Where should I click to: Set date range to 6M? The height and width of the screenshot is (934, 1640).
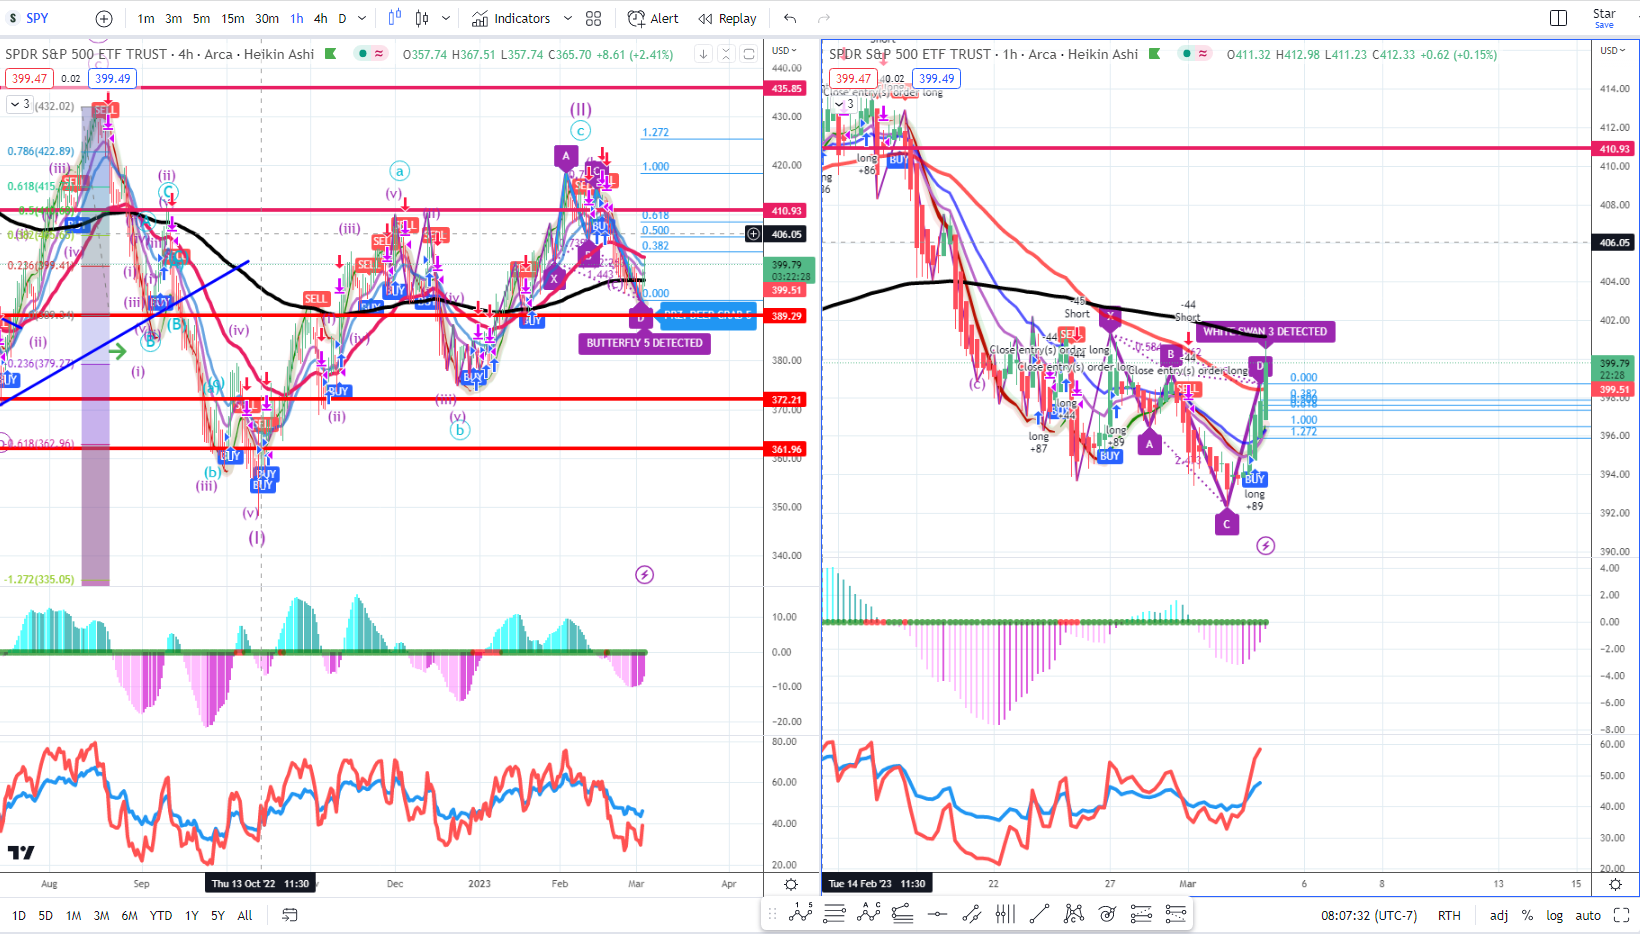pyautogui.click(x=130, y=915)
